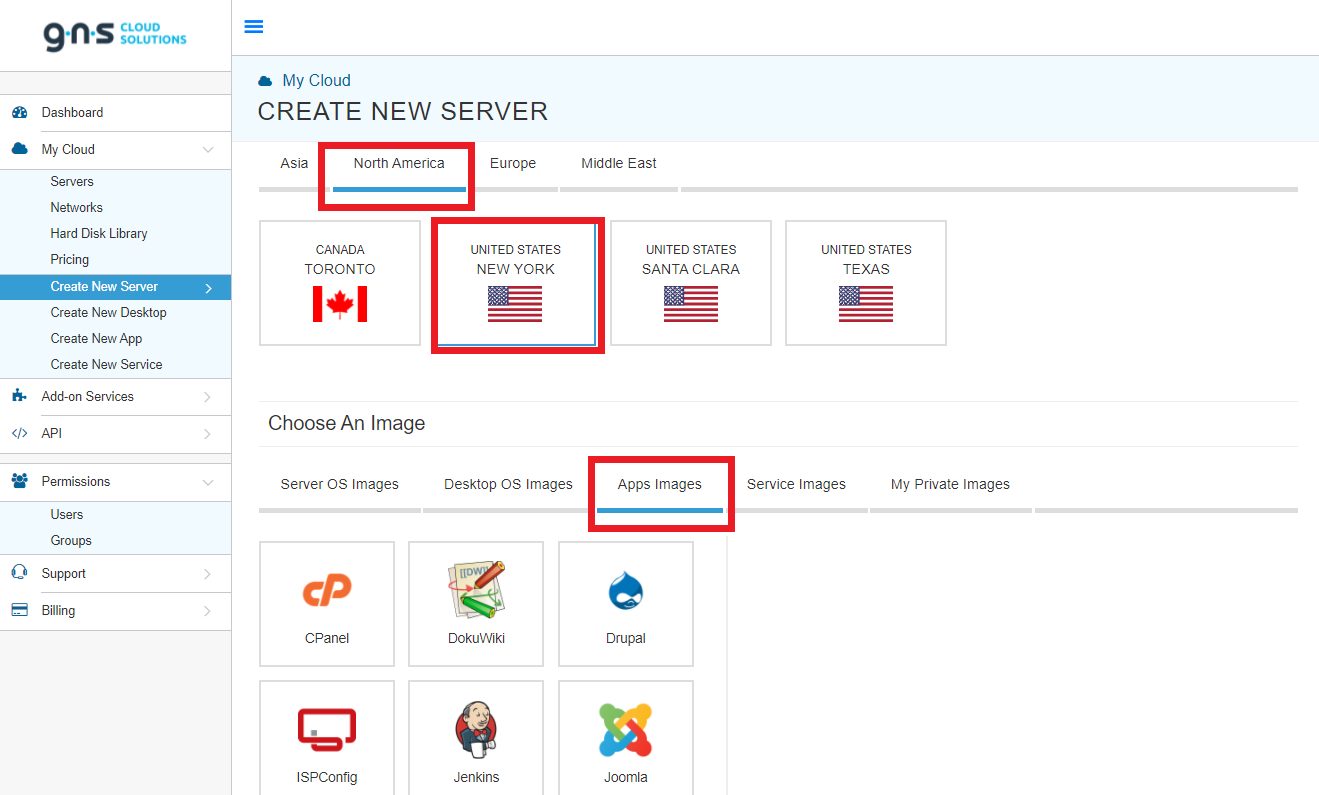Click the Dashboard gauge icon
The width and height of the screenshot is (1319, 795).
point(19,113)
